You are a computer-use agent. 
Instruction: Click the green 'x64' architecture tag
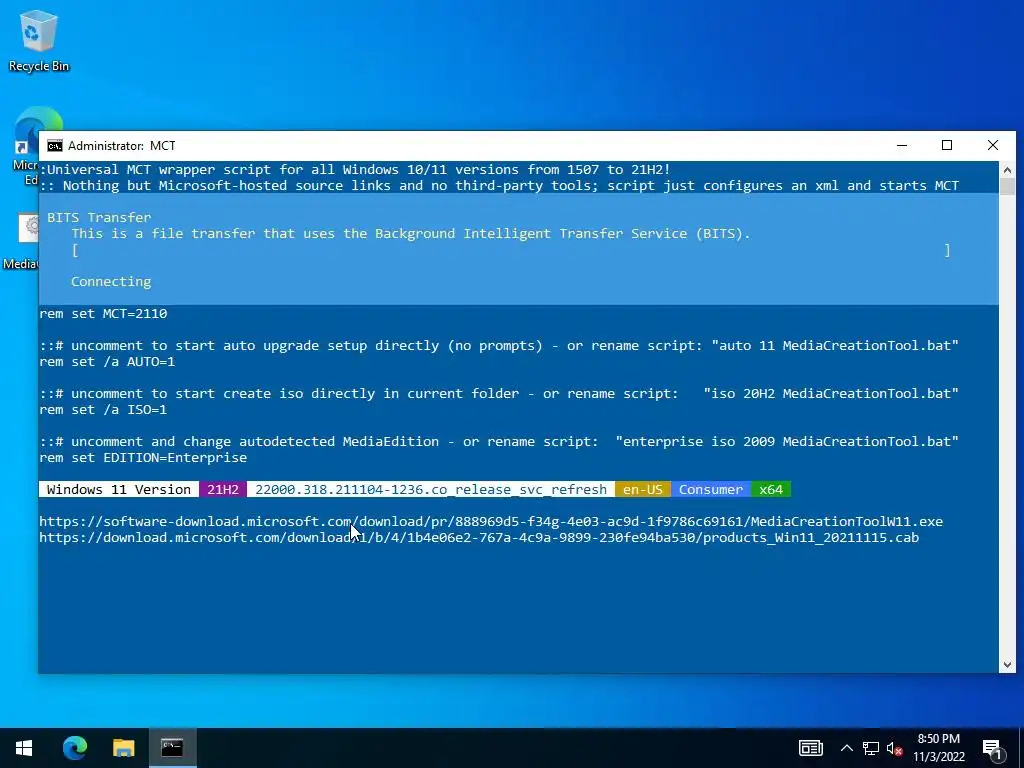point(771,489)
